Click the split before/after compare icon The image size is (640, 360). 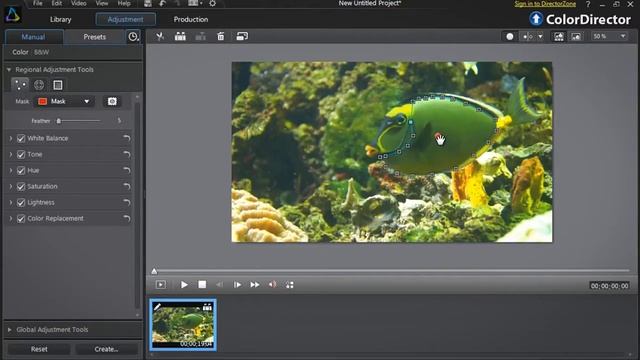[x=527, y=36]
